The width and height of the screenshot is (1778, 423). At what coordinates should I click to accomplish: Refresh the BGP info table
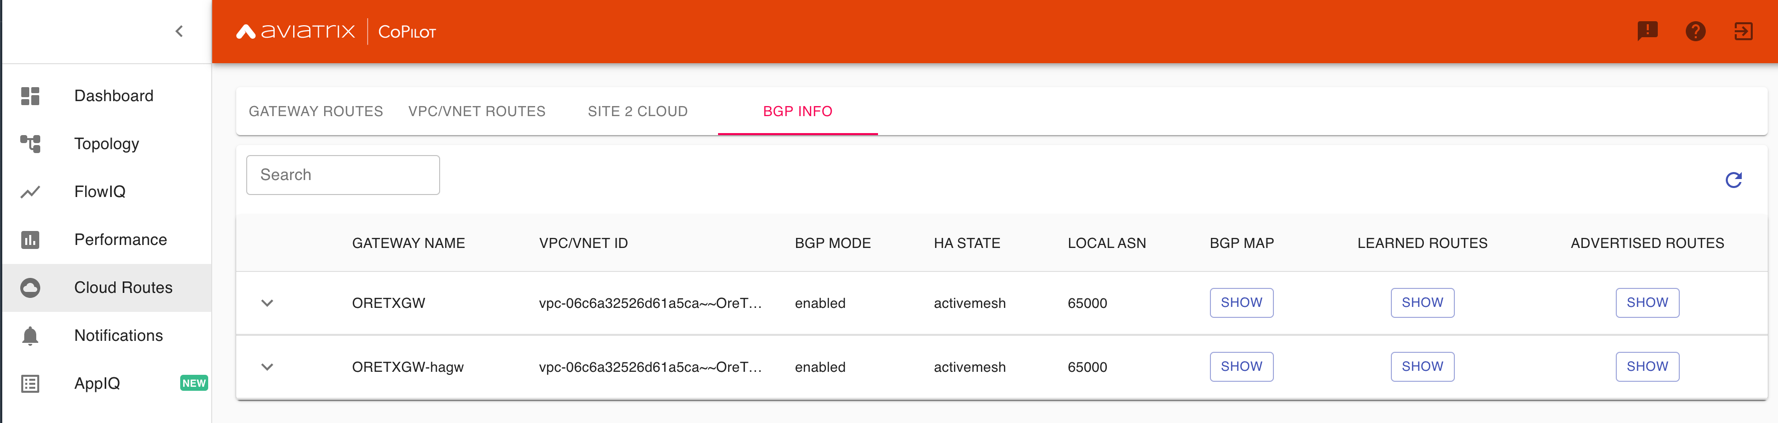pyautogui.click(x=1733, y=180)
